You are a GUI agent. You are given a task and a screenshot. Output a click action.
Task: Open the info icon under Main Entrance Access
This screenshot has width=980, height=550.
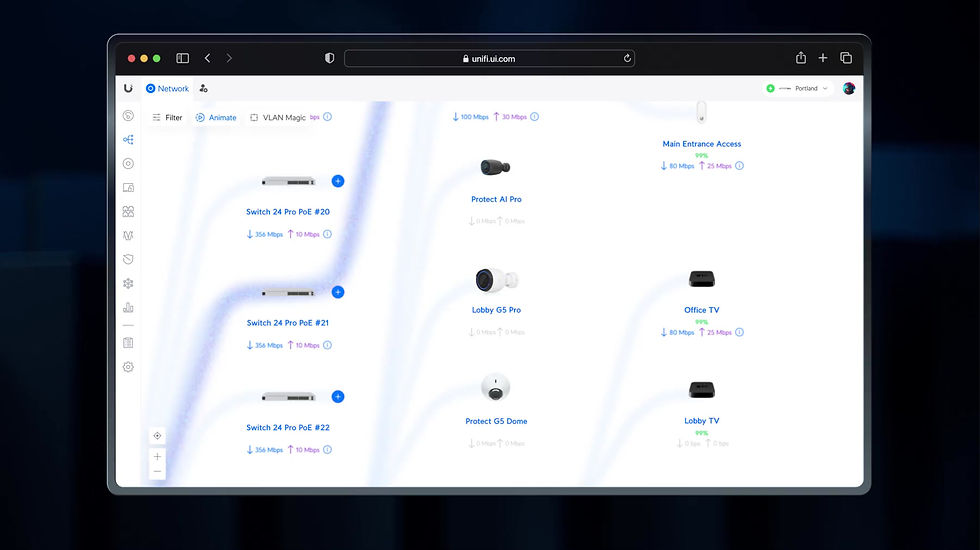point(739,166)
